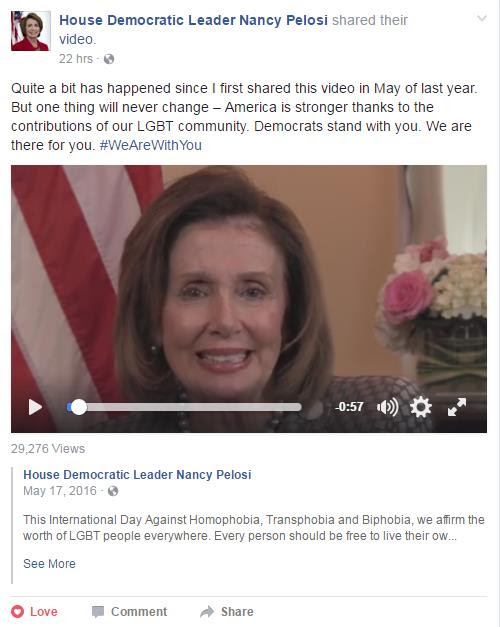Click the 22 hrs timestamp
Image resolution: width=500 pixels, height=627 pixels.
pos(76,59)
